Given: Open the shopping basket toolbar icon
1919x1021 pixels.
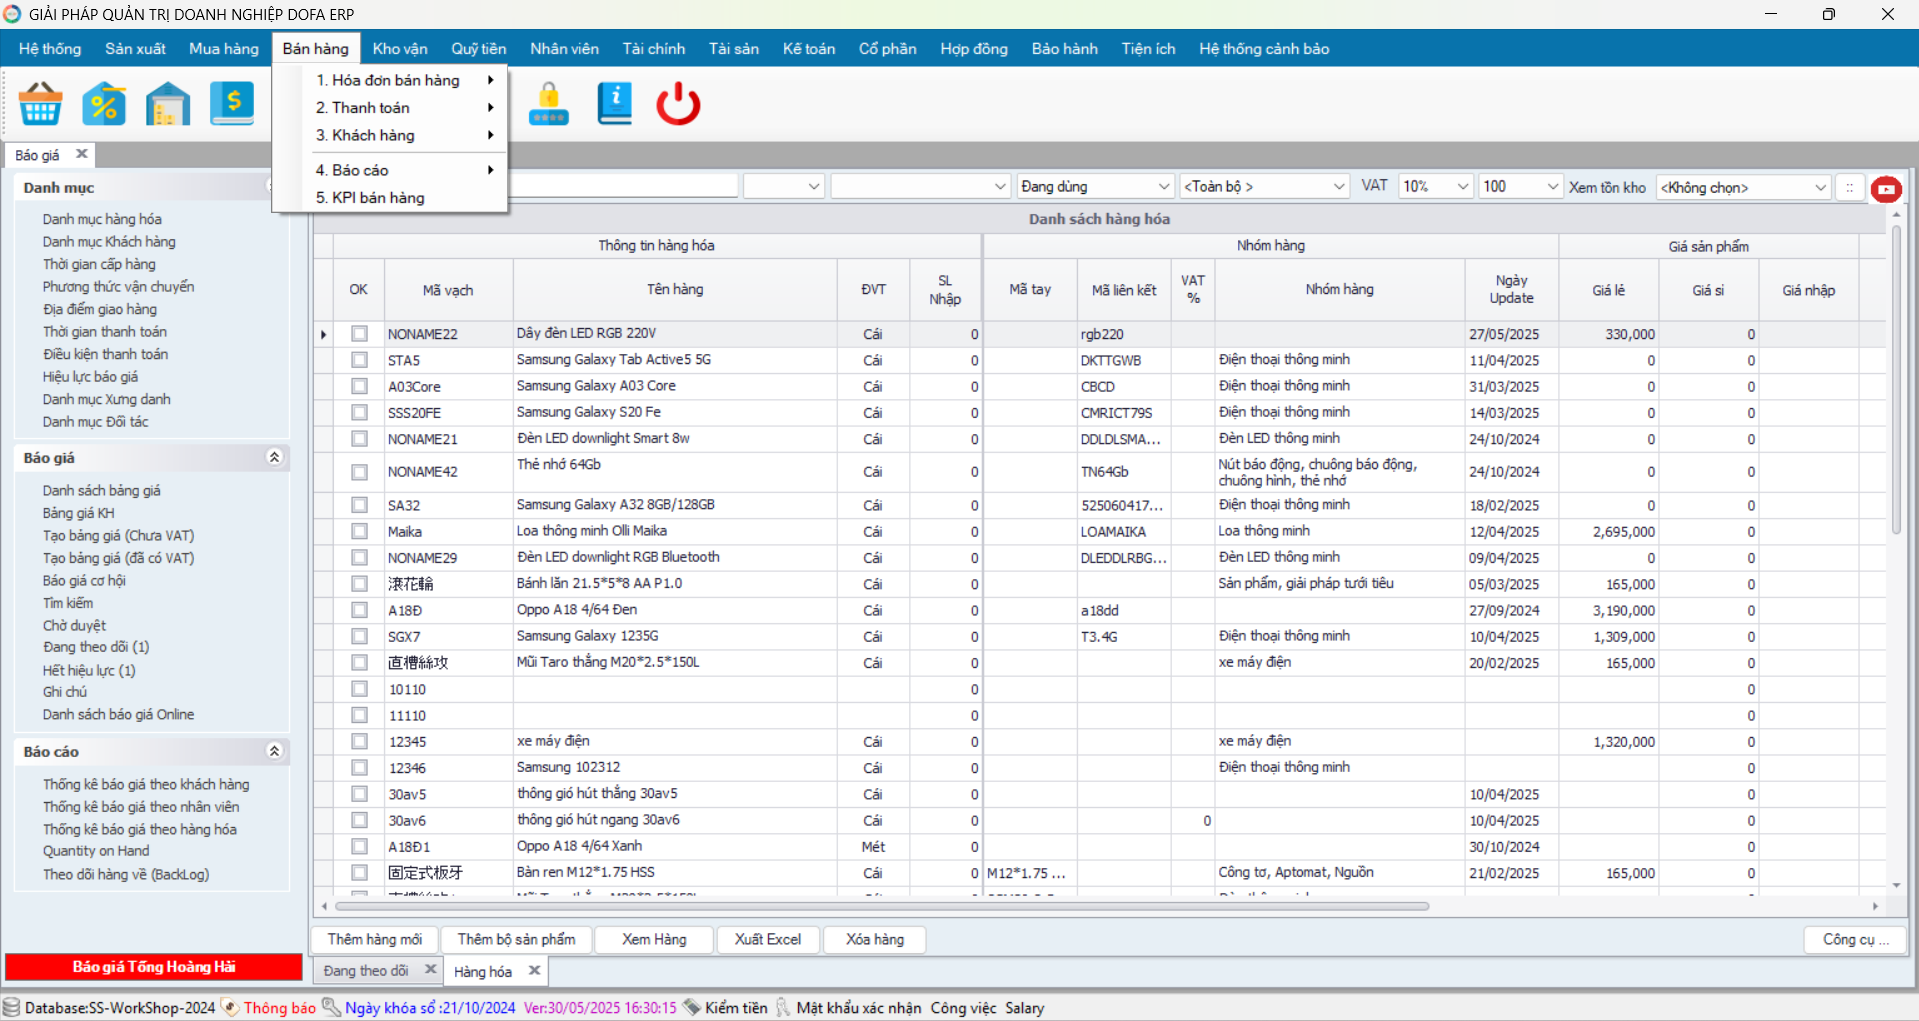Looking at the screenshot, I should tap(41, 103).
